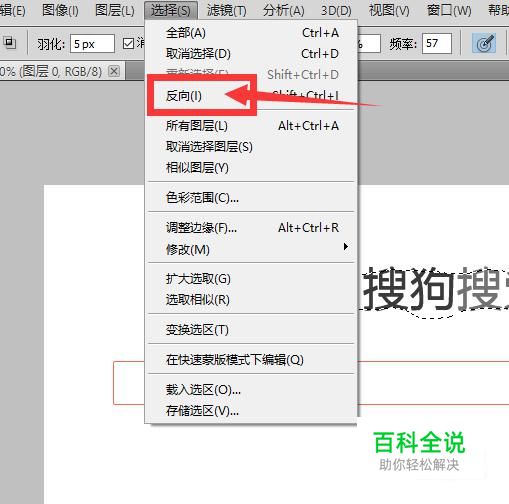Click 反向(I) to invert selection

click(252, 96)
